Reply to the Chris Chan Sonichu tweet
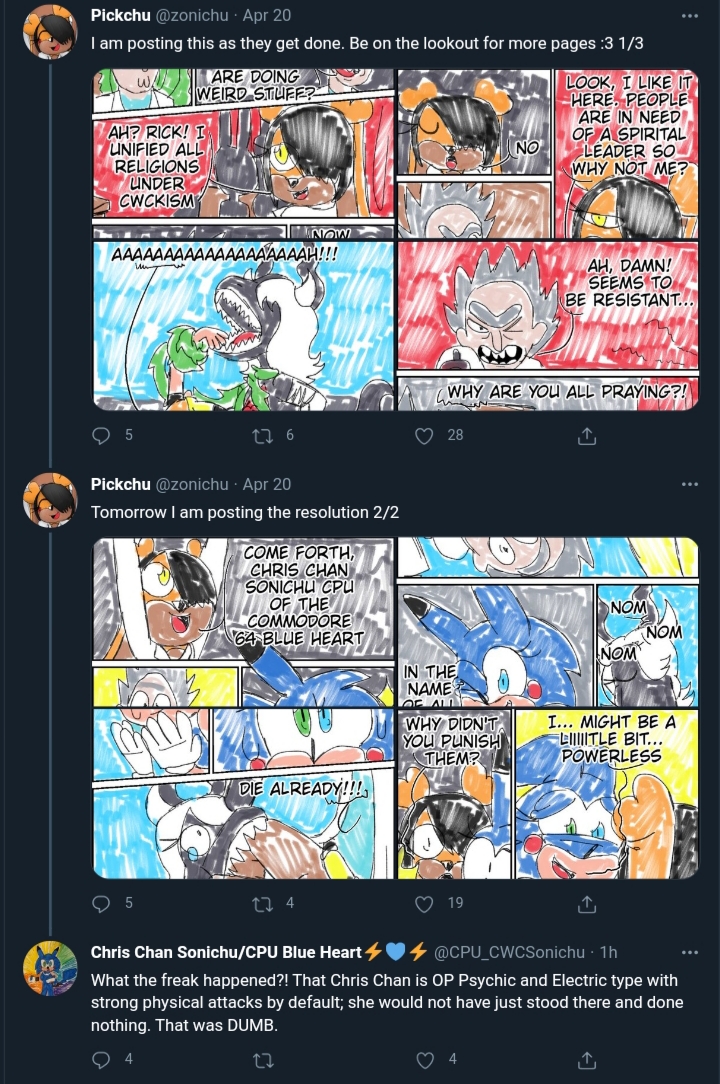This screenshot has height=1084, width=720. click(102, 1059)
